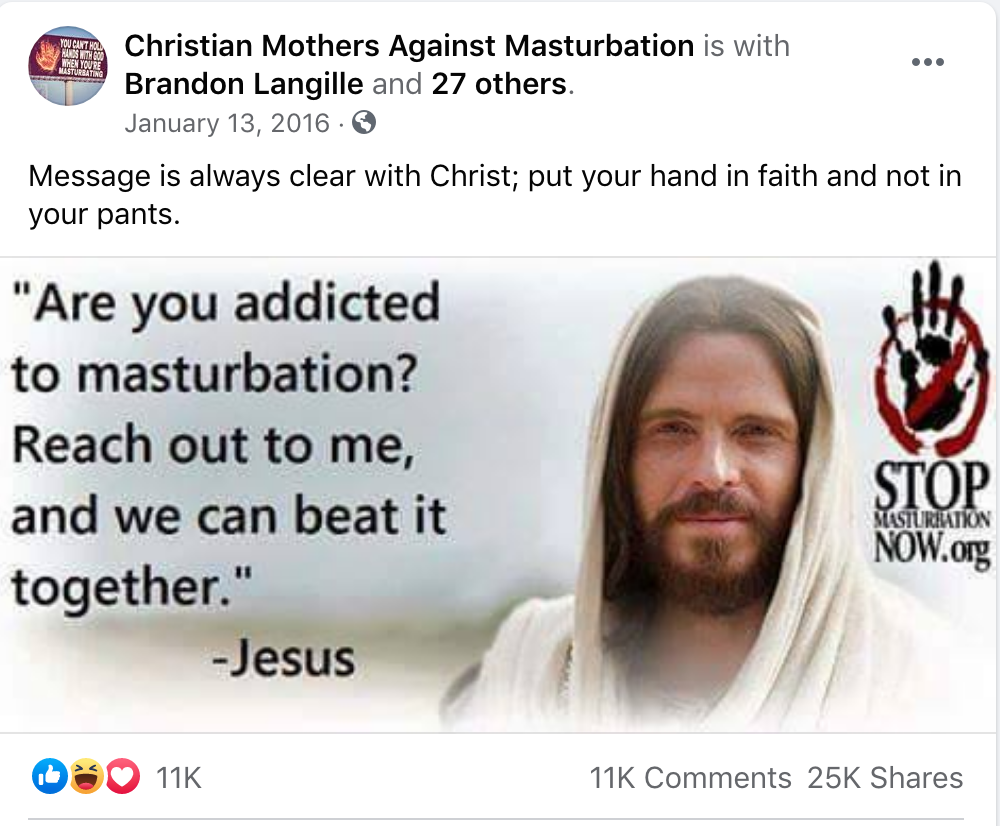Open the 11K Comments section

click(x=690, y=778)
